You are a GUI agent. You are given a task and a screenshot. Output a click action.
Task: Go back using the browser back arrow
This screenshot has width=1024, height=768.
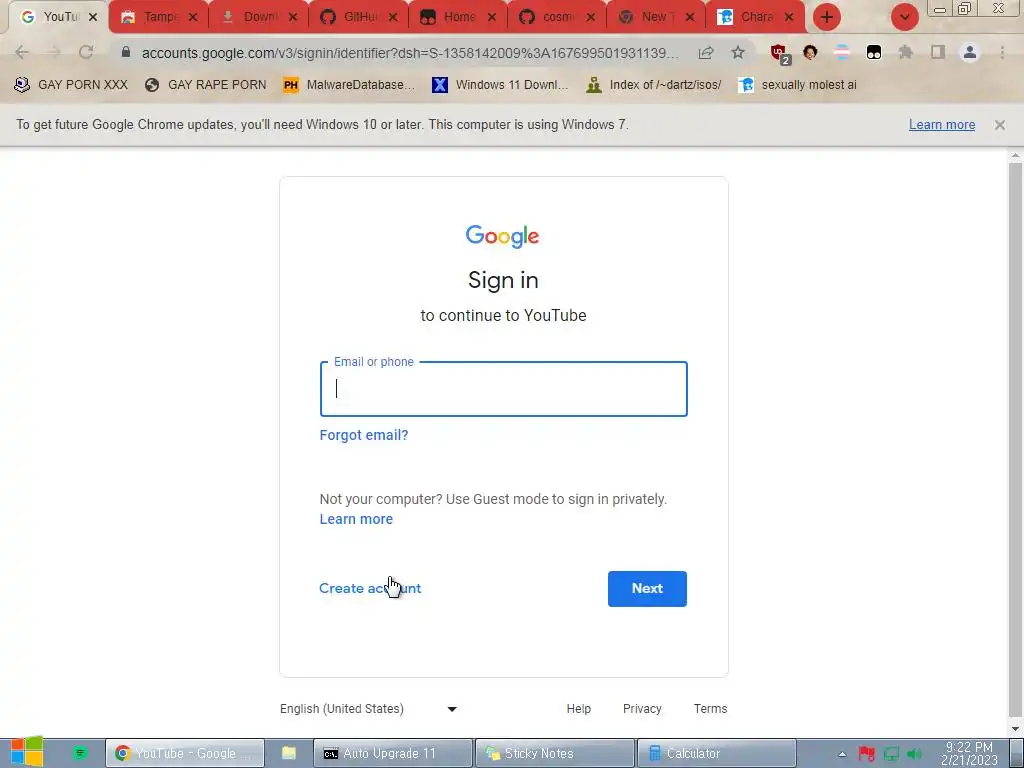coord(22,52)
